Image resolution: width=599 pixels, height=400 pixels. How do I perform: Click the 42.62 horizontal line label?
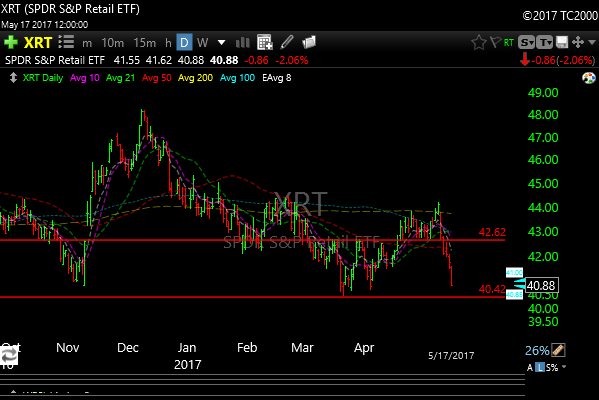pyautogui.click(x=492, y=232)
